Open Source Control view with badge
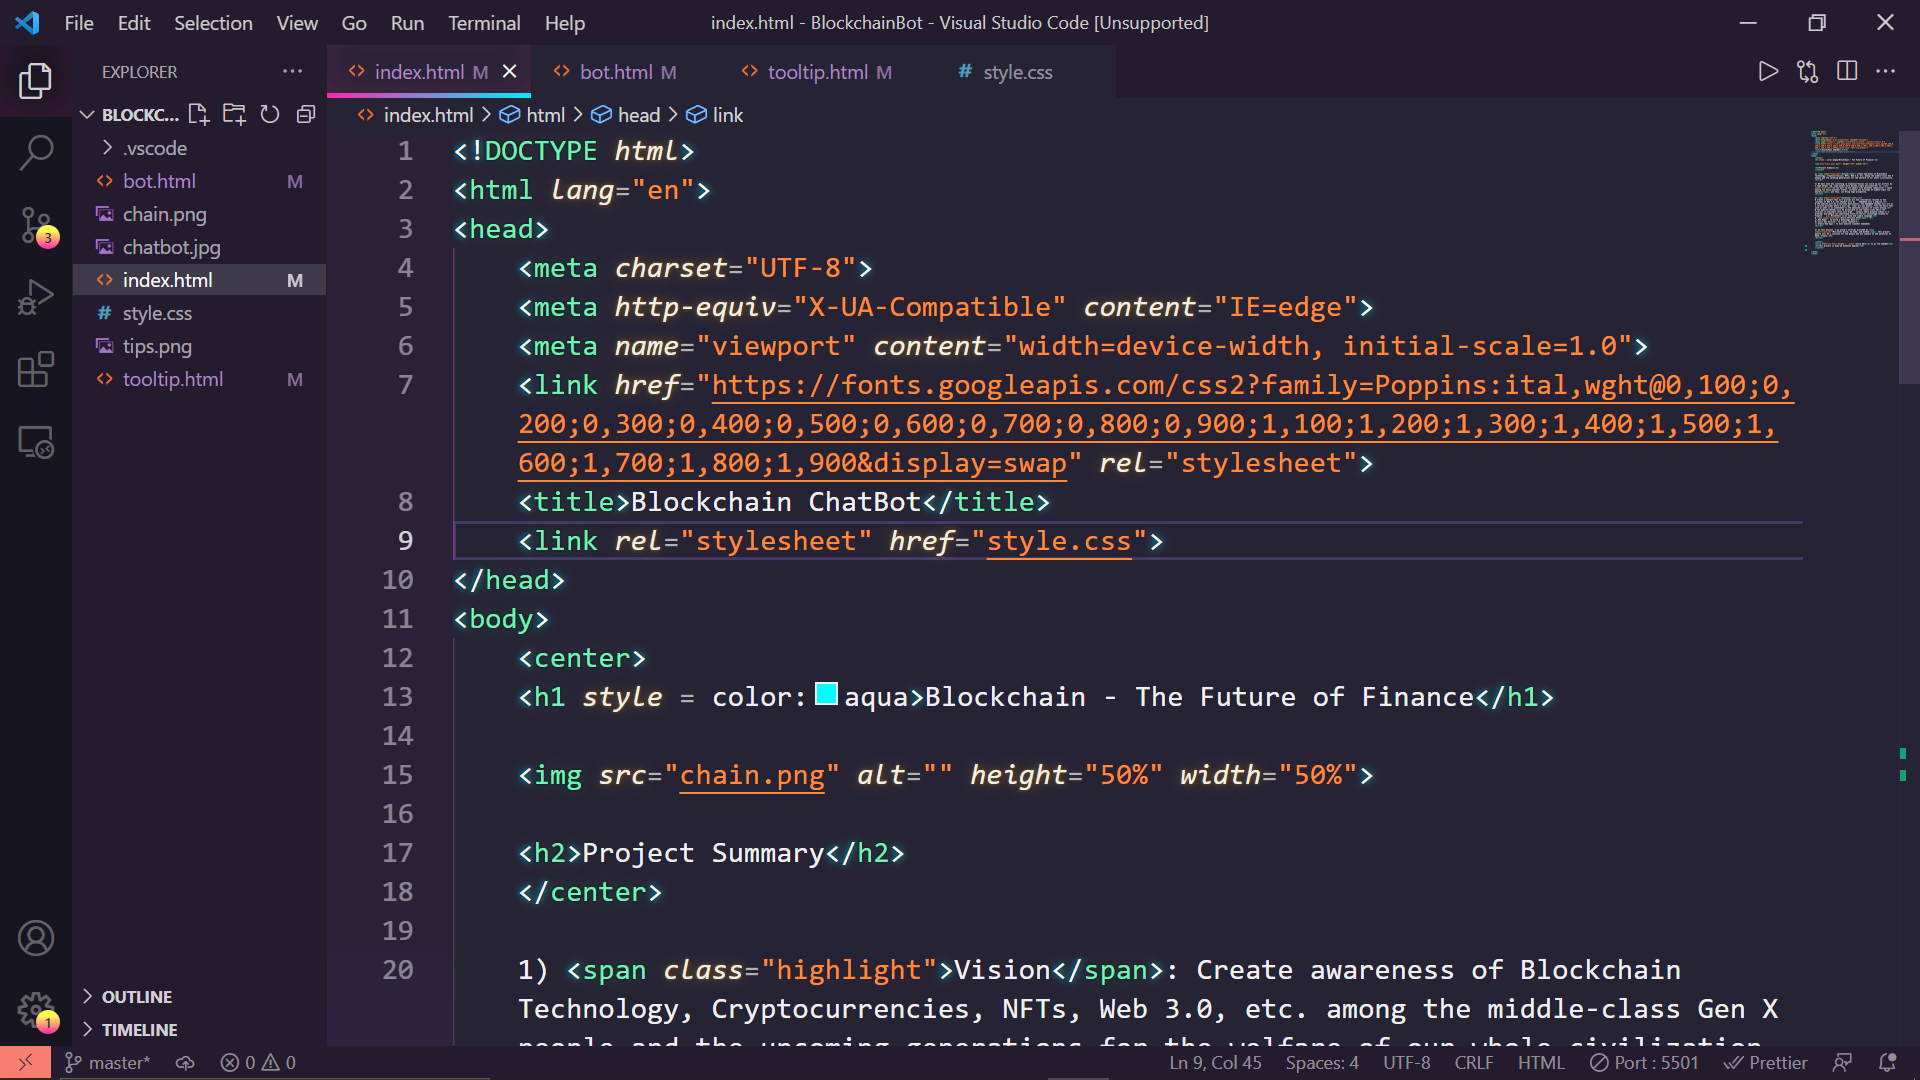The width and height of the screenshot is (1920, 1080). point(36,226)
